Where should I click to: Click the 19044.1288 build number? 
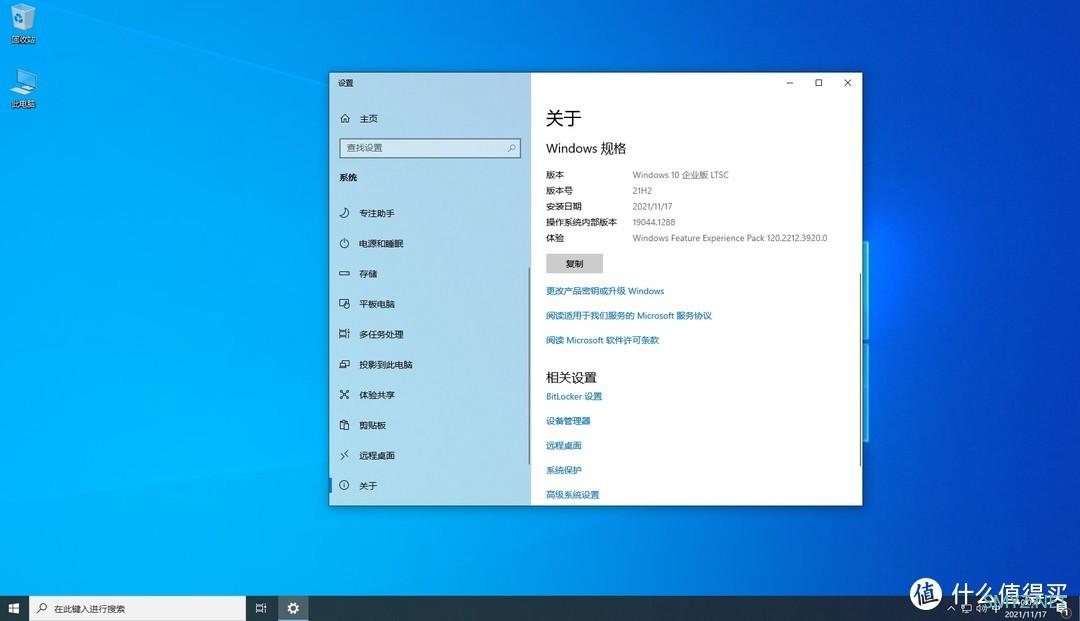point(654,222)
